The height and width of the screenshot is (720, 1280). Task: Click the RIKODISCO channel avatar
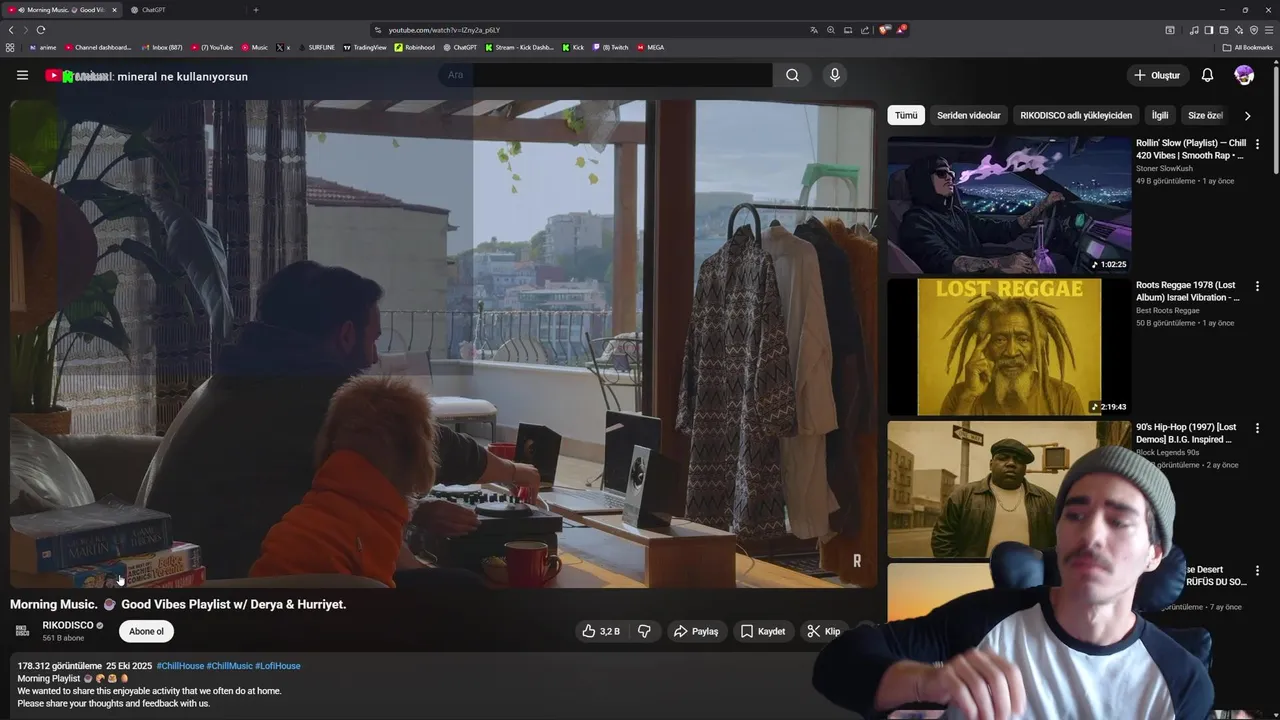[23, 631]
